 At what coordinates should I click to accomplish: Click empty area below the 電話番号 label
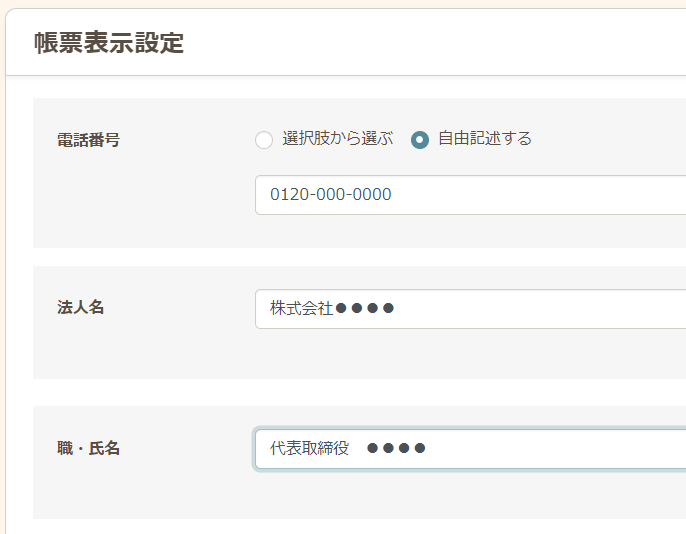coord(100,200)
